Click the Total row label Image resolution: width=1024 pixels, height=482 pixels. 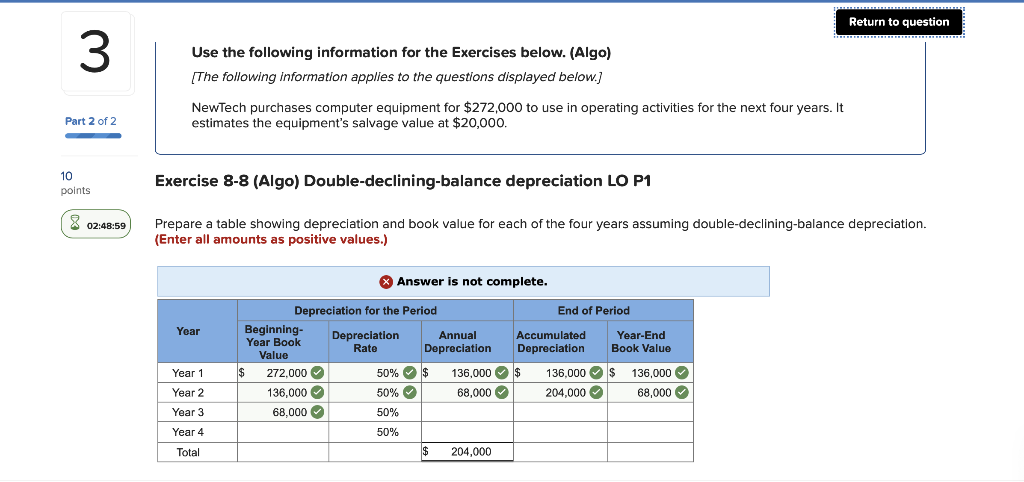[187, 451]
